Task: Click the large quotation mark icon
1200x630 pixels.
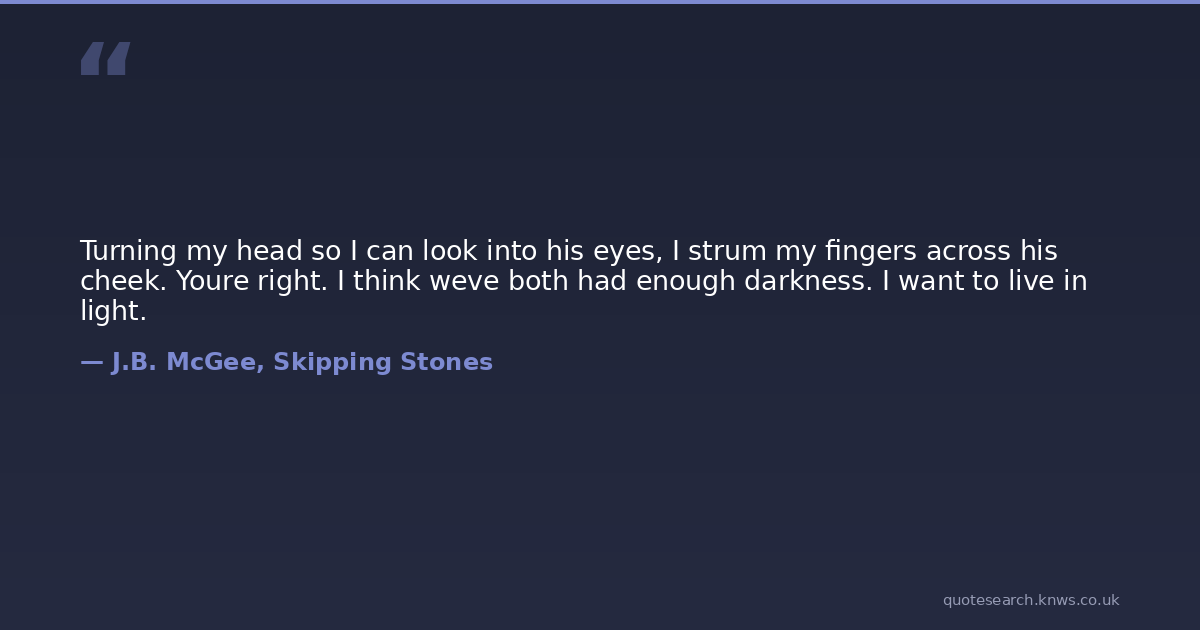Action: point(105,59)
